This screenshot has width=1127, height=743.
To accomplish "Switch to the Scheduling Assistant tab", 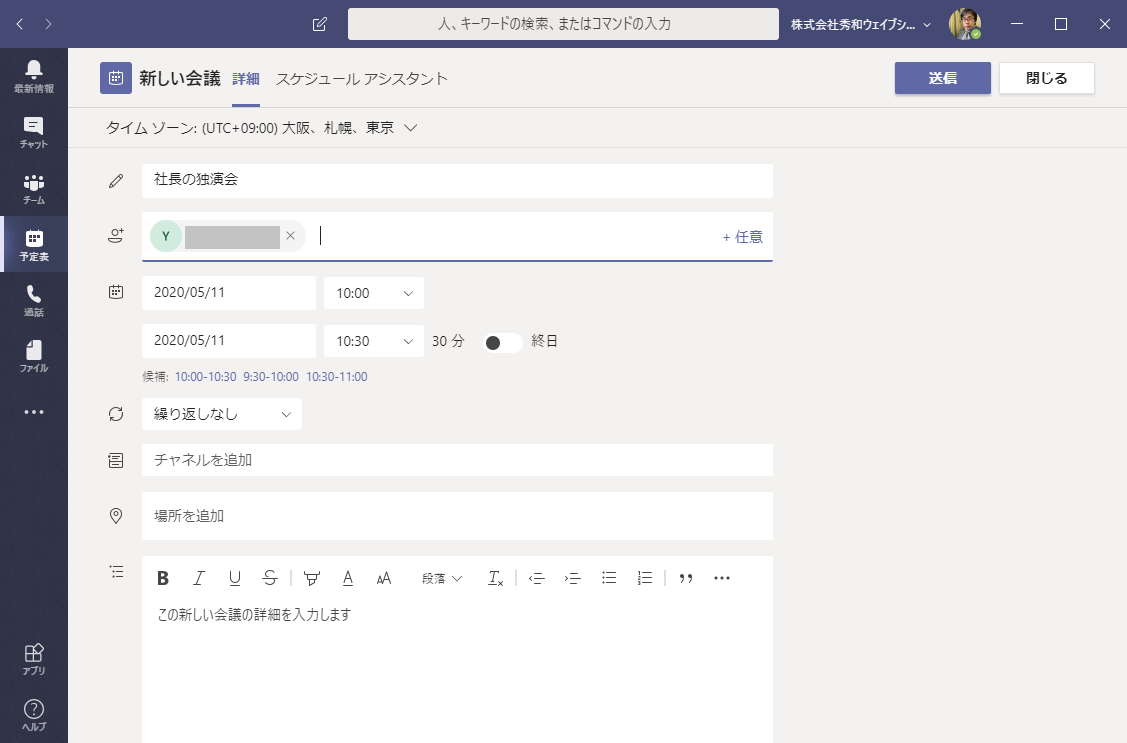I will coord(361,78).
